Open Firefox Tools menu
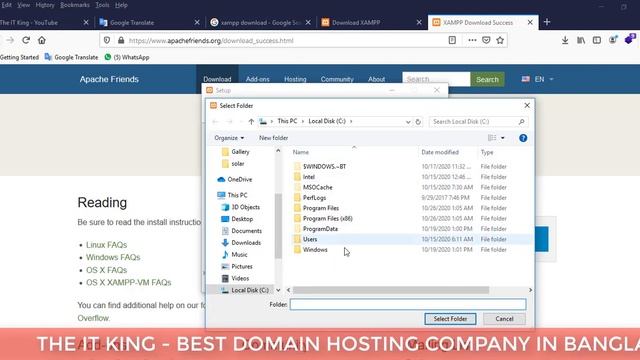 pos(102,5)
